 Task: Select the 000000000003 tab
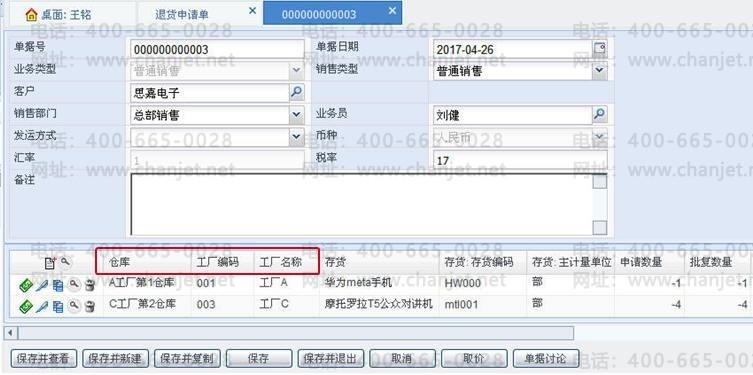coord(332,13)
